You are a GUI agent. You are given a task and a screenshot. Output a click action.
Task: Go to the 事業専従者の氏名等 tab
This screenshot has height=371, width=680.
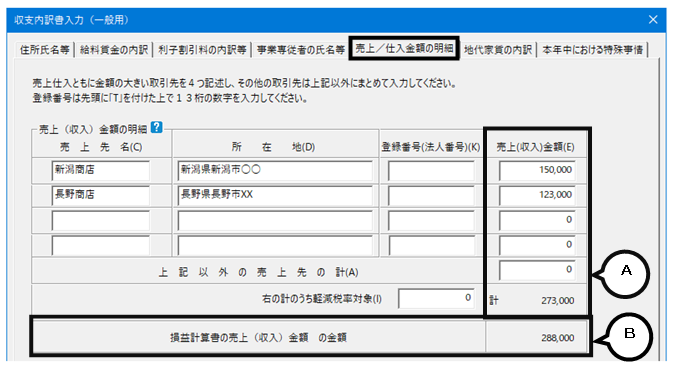301,50
